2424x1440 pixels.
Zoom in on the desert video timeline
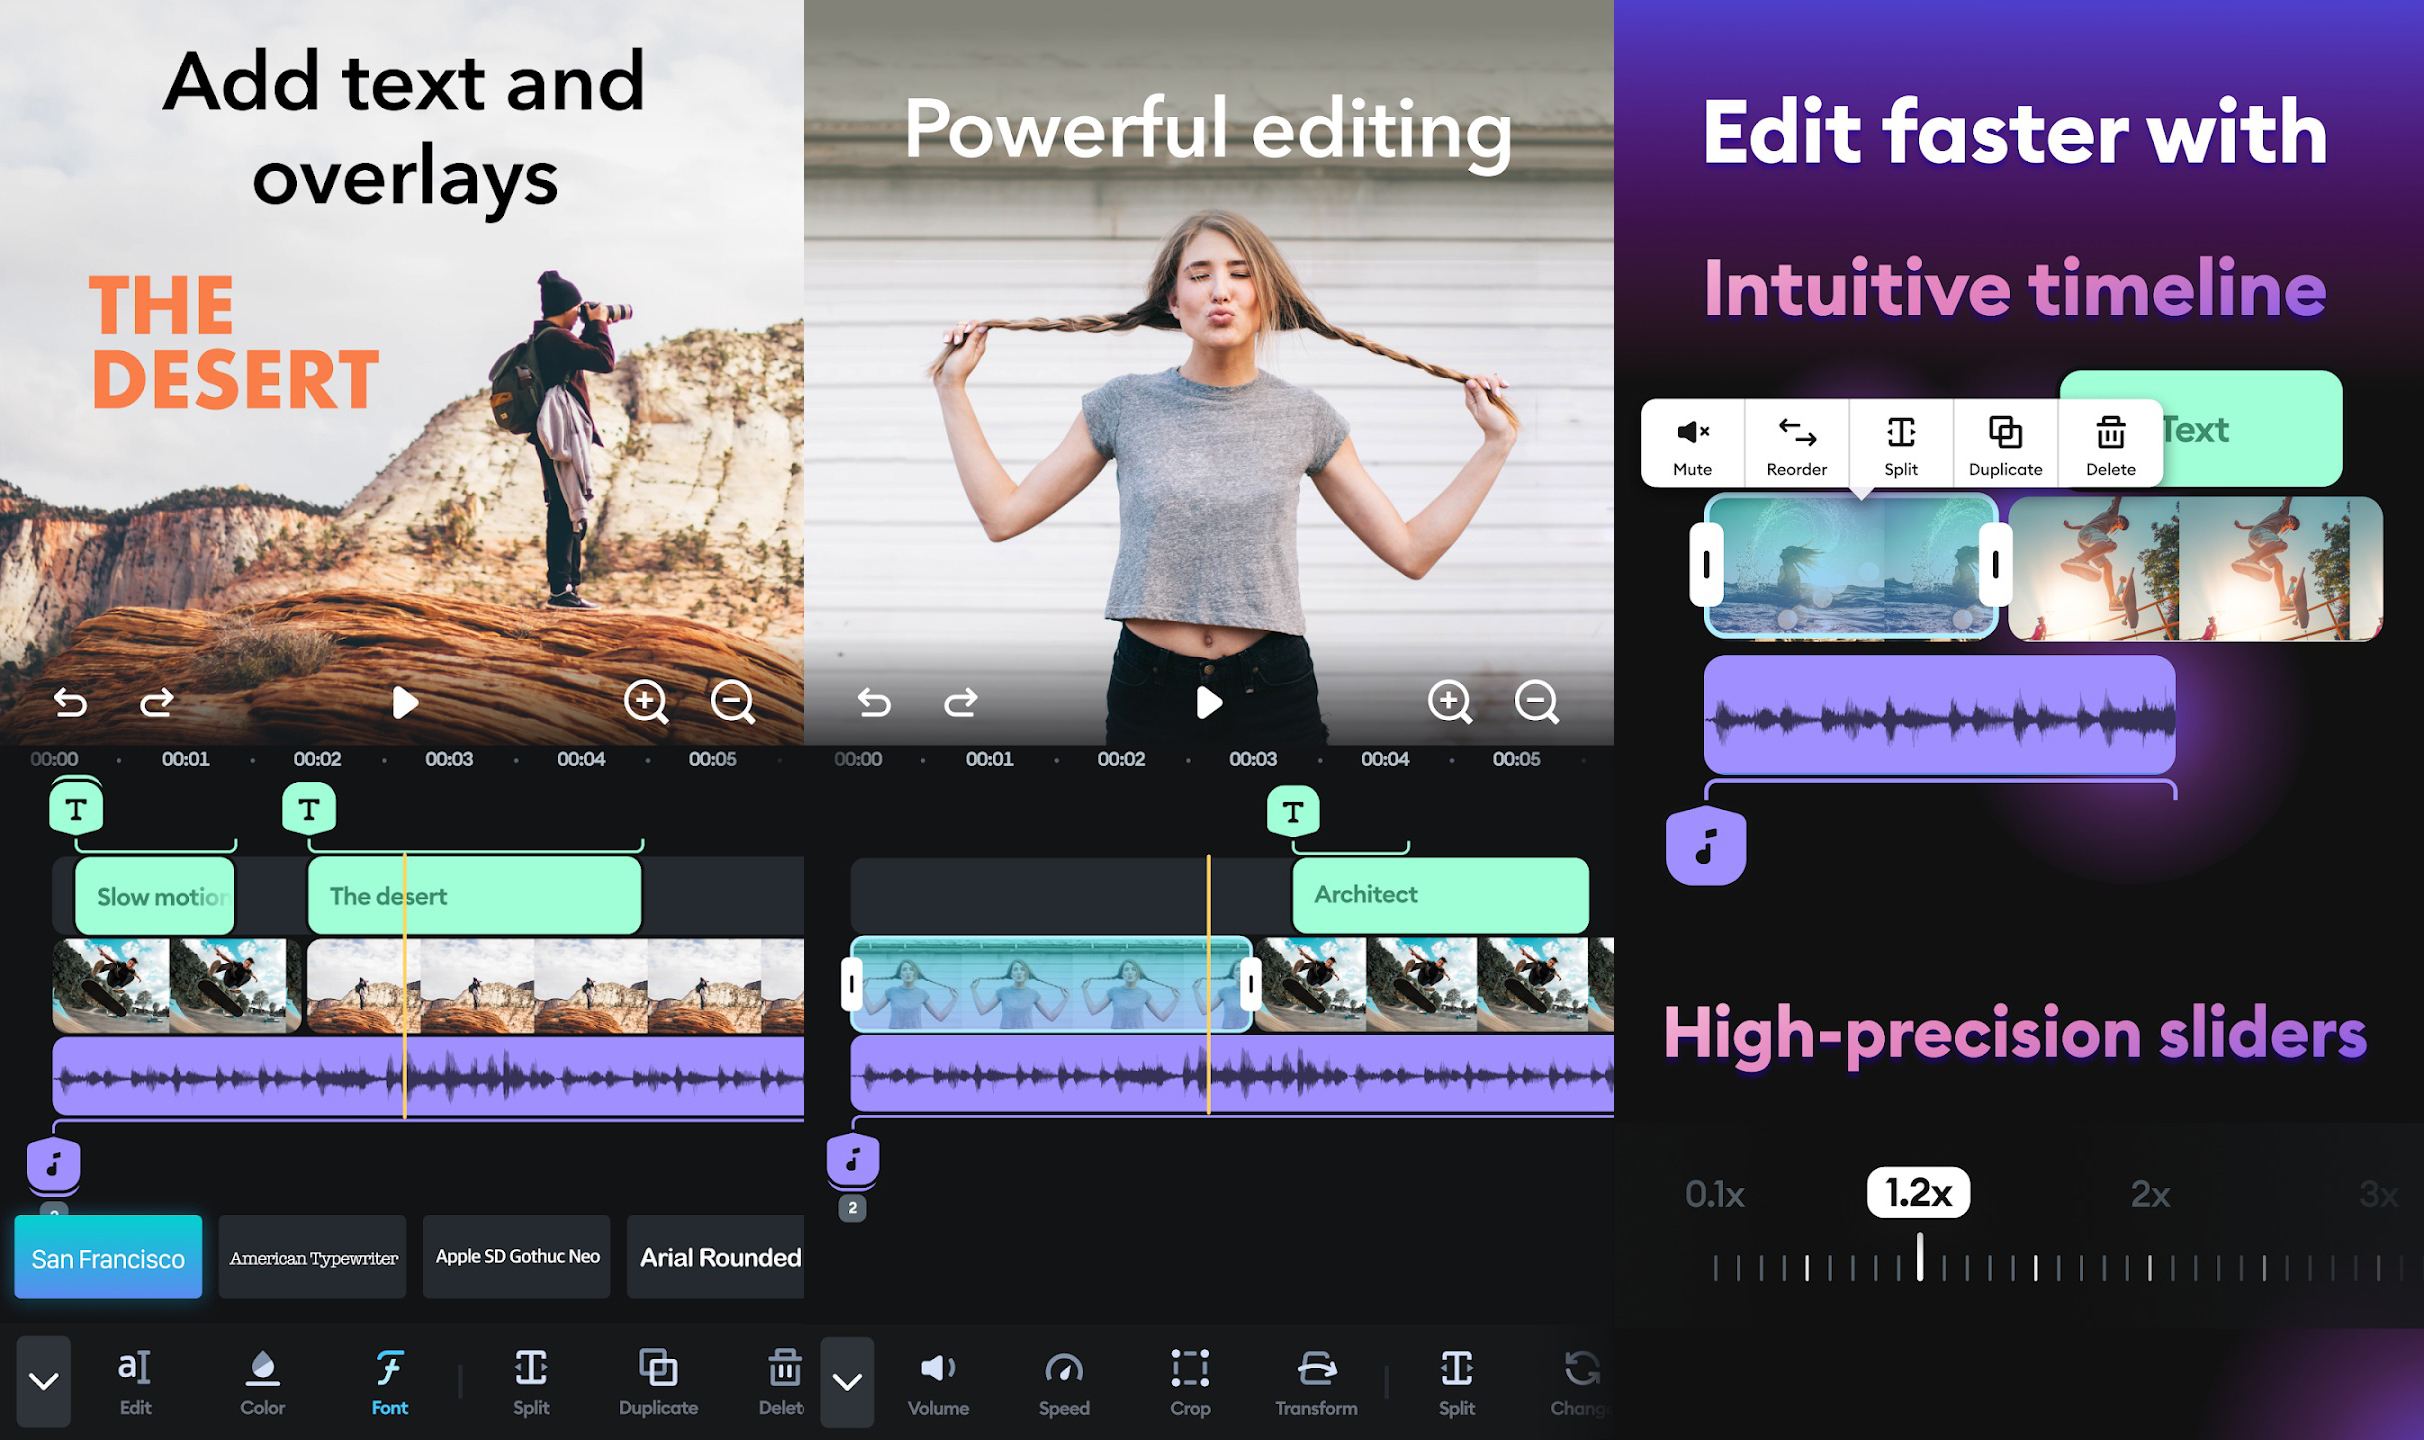646,702
